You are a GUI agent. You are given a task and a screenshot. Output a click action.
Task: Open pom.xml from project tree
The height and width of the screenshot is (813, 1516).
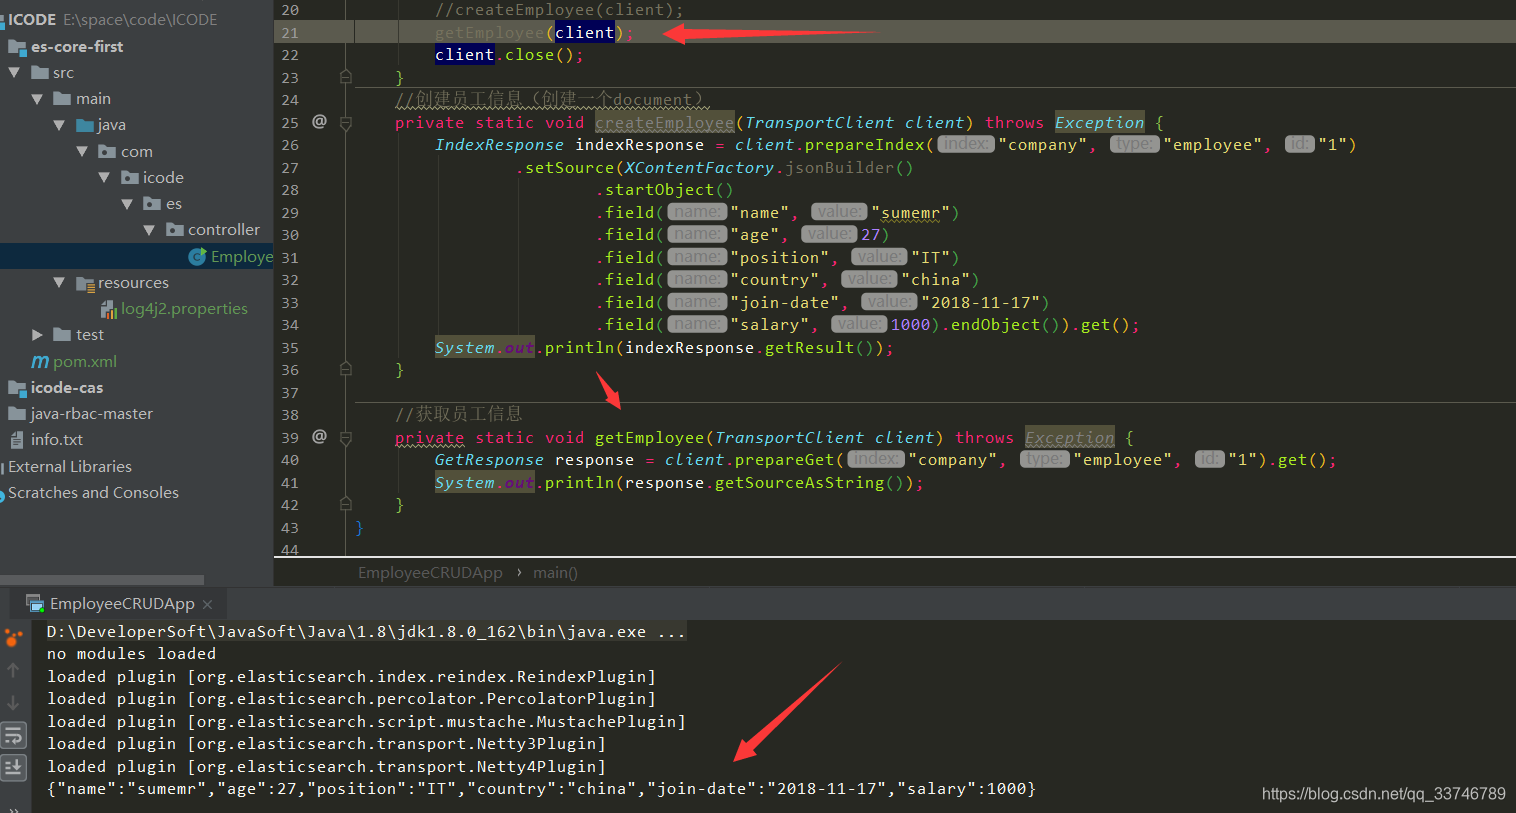point(85,361)
